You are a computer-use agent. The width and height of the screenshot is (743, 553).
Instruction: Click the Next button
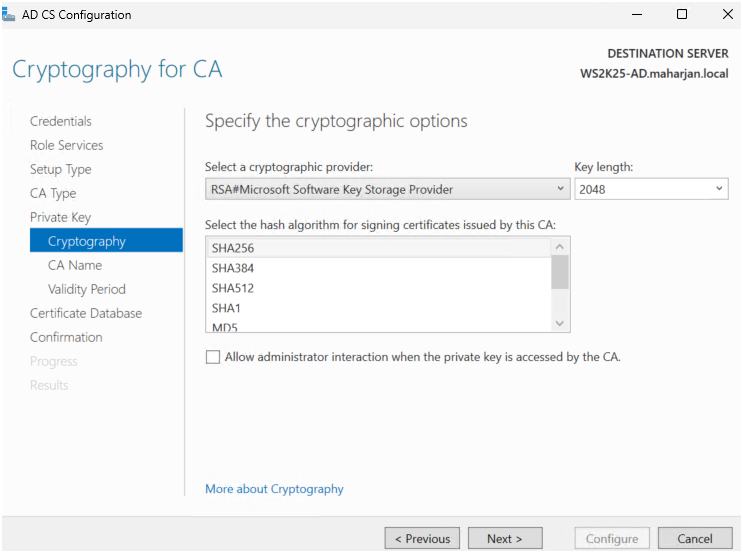(505, 538)
